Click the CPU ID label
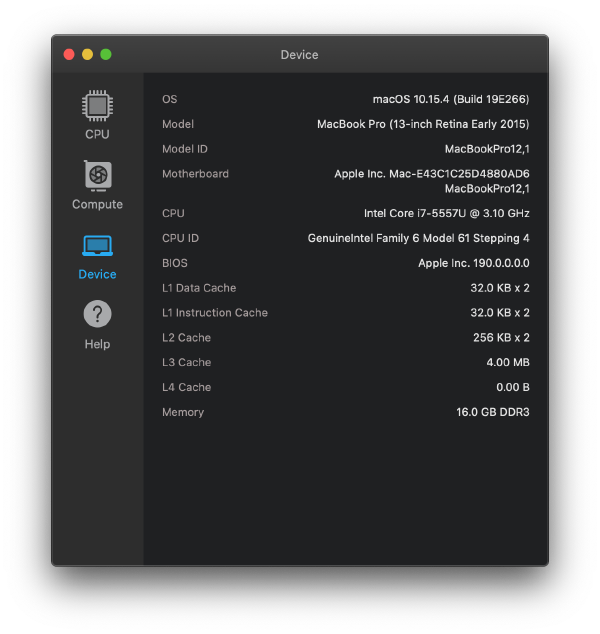 pyautogui.click(x=180, y=238)
